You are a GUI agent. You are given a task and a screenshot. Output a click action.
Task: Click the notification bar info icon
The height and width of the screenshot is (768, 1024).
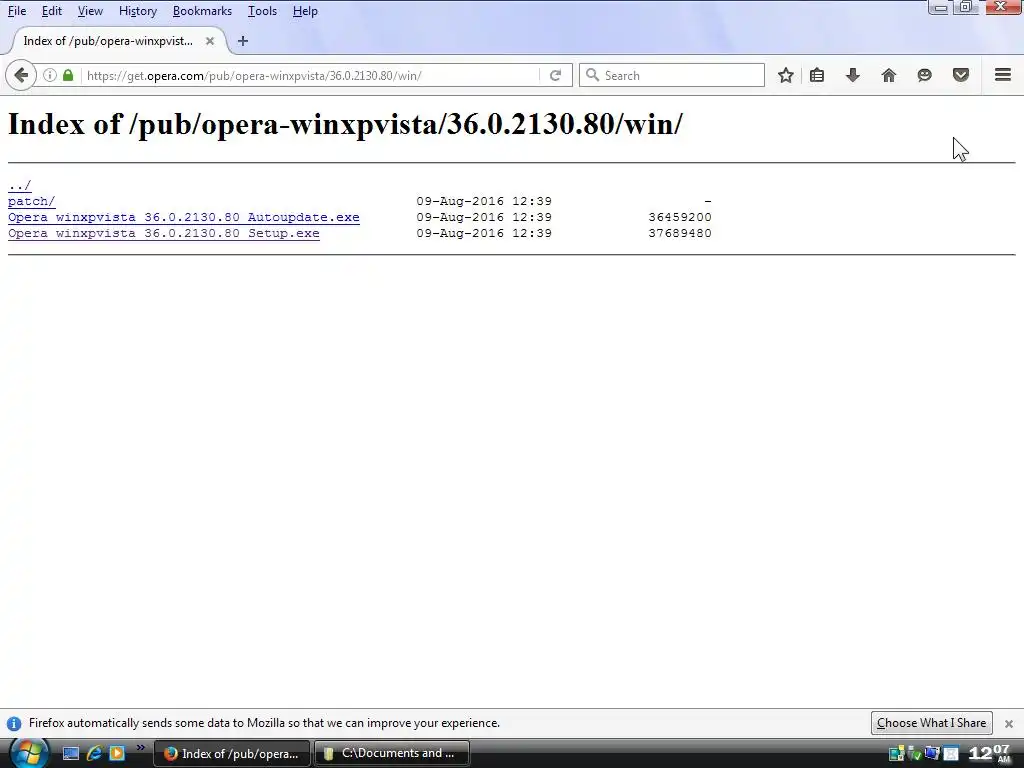pos(14,724)
